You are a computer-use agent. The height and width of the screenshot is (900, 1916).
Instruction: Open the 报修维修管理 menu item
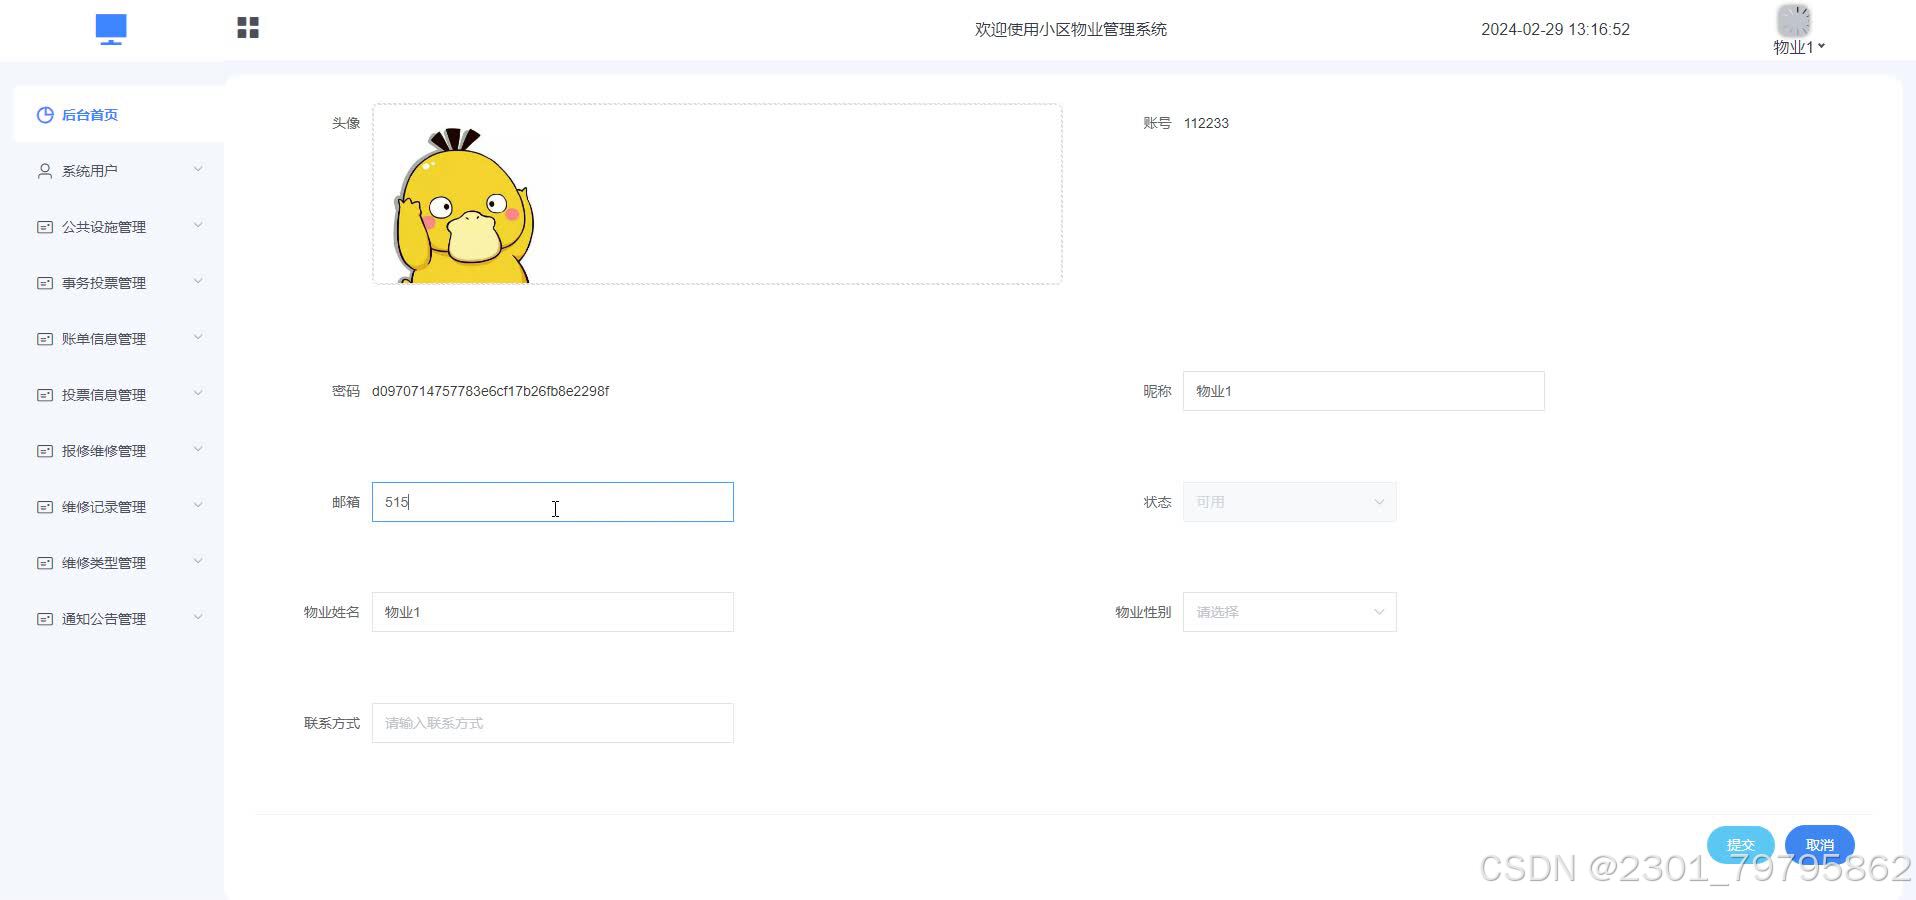pos(119,451)
